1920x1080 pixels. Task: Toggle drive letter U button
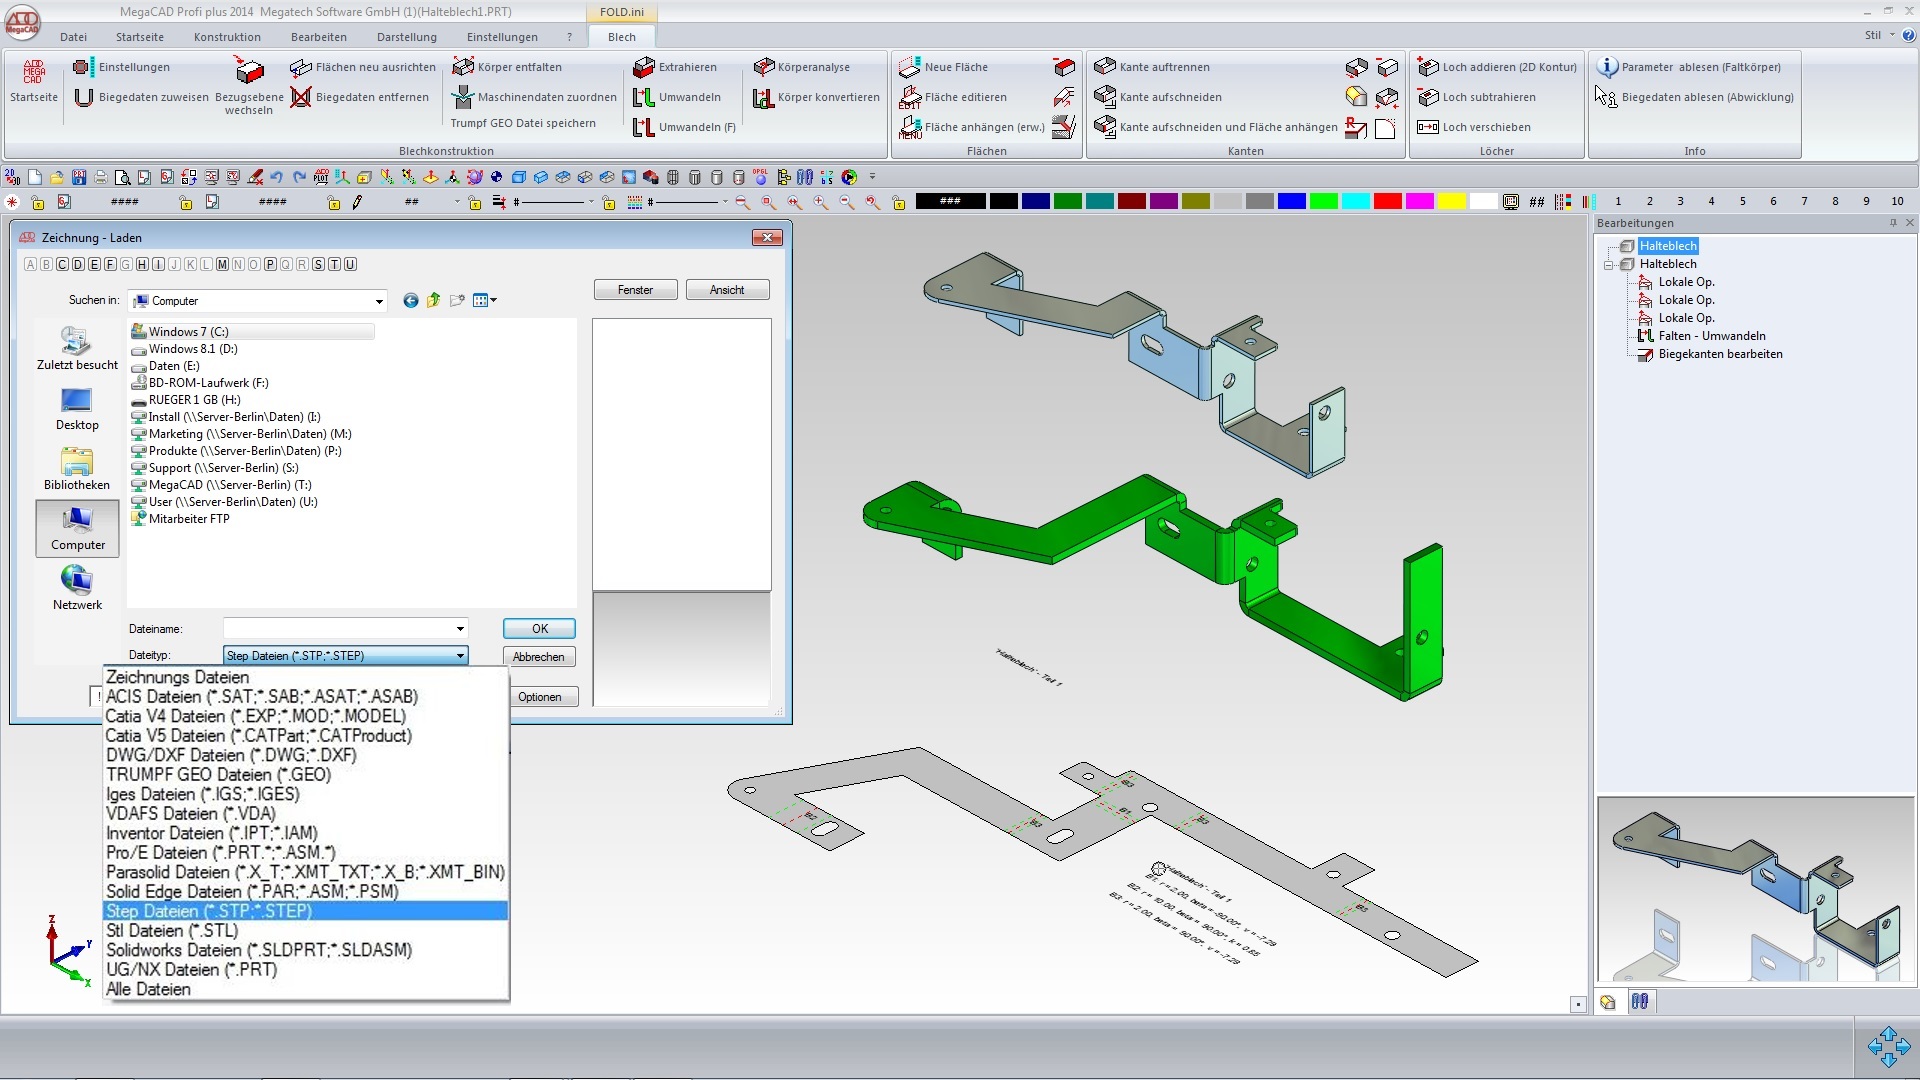[x=350, y=265]
